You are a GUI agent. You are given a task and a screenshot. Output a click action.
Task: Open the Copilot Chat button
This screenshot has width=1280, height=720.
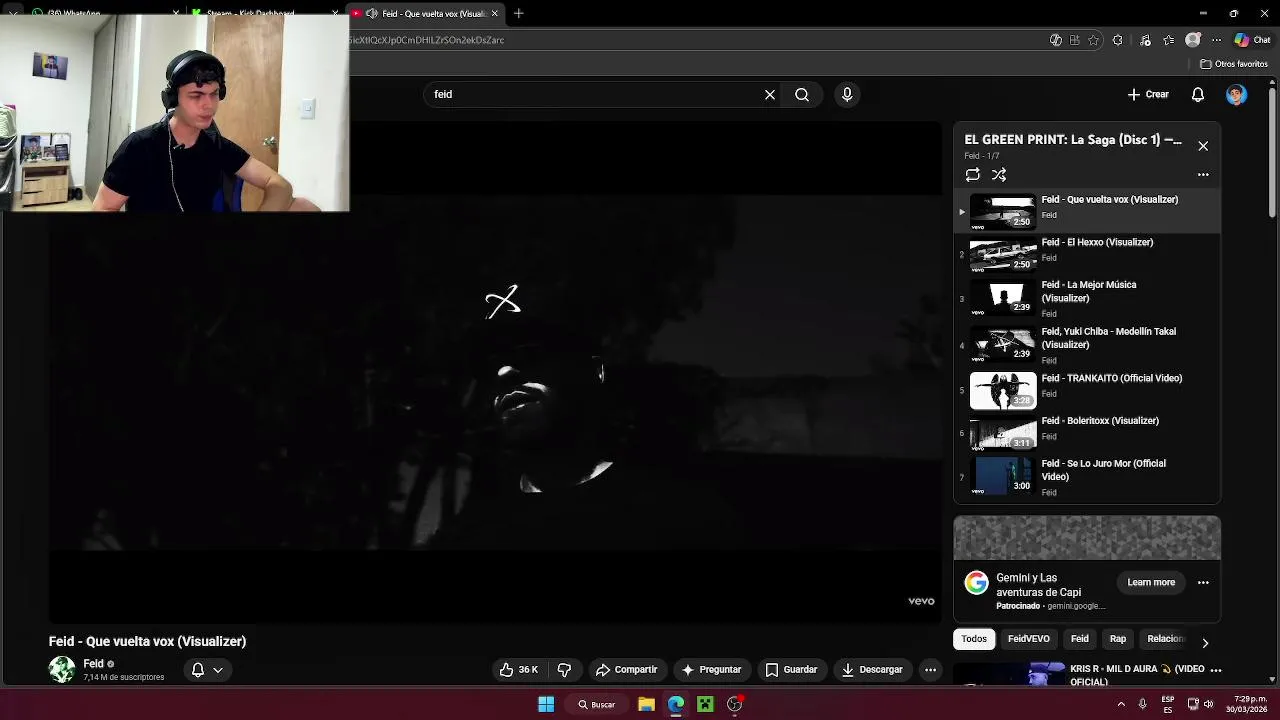1252,40
